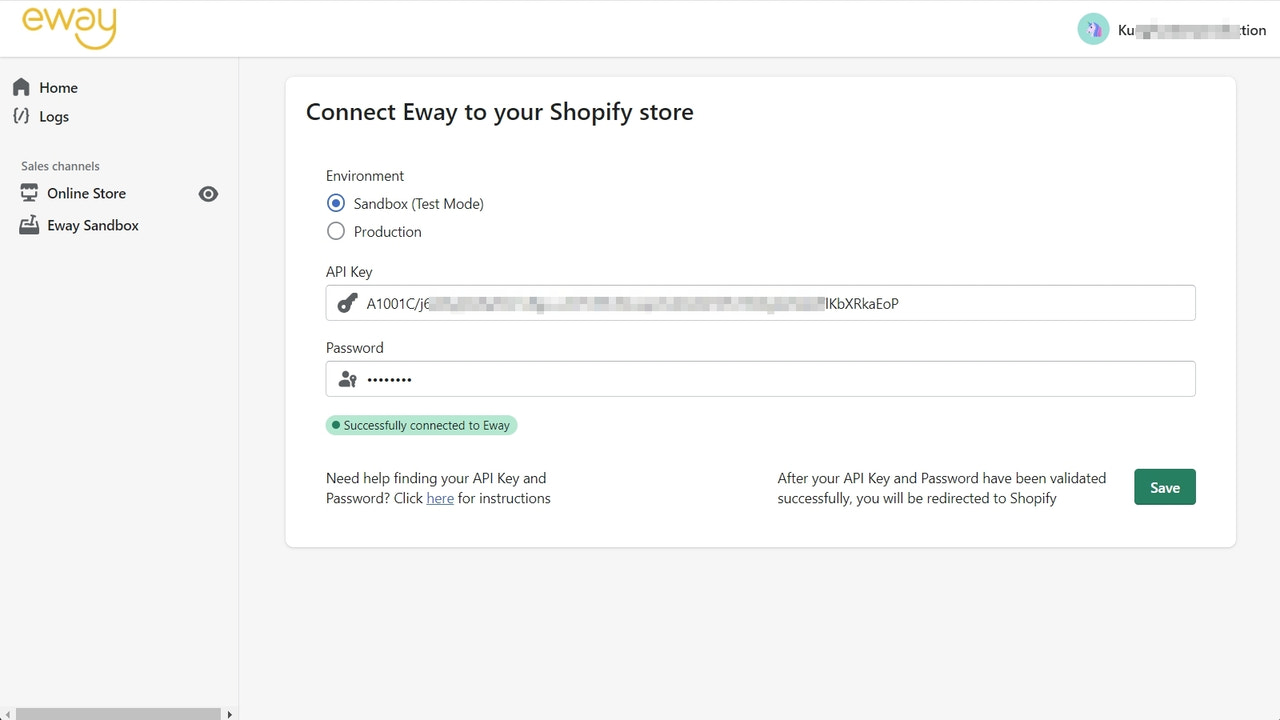Click the 'Environment' label
Viewport: 1280px width, 720px height.
365,175
